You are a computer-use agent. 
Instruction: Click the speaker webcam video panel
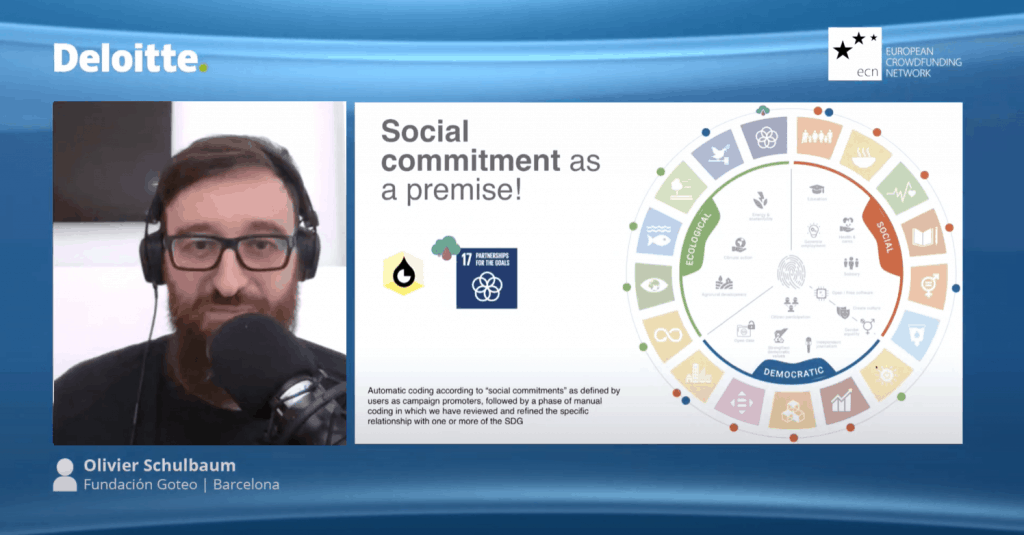coord(200,272)
